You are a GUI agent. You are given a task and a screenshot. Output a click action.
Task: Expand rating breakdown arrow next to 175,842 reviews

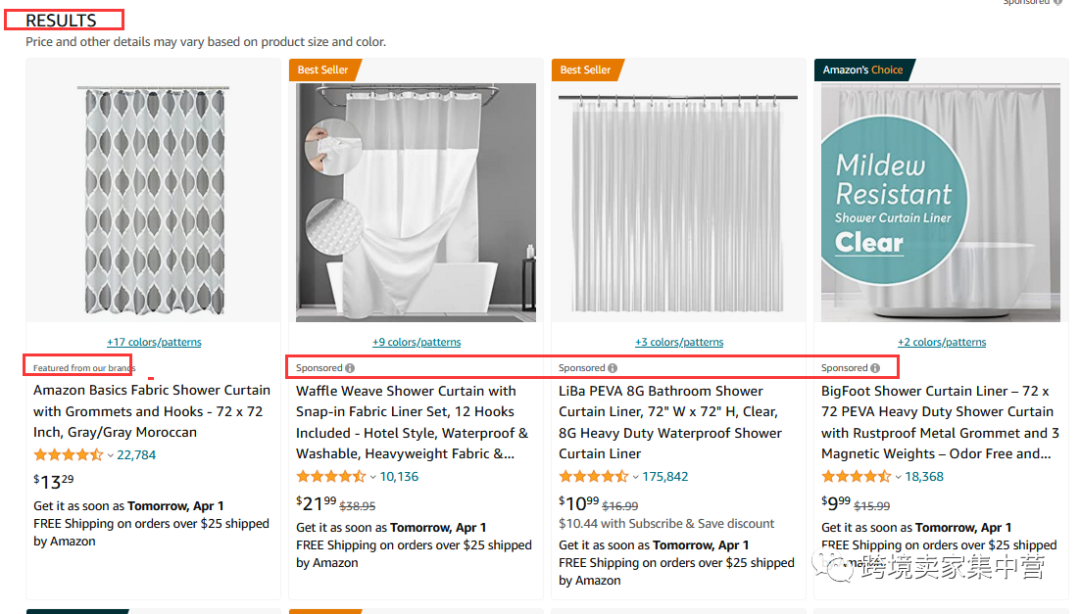click(636, 478)
